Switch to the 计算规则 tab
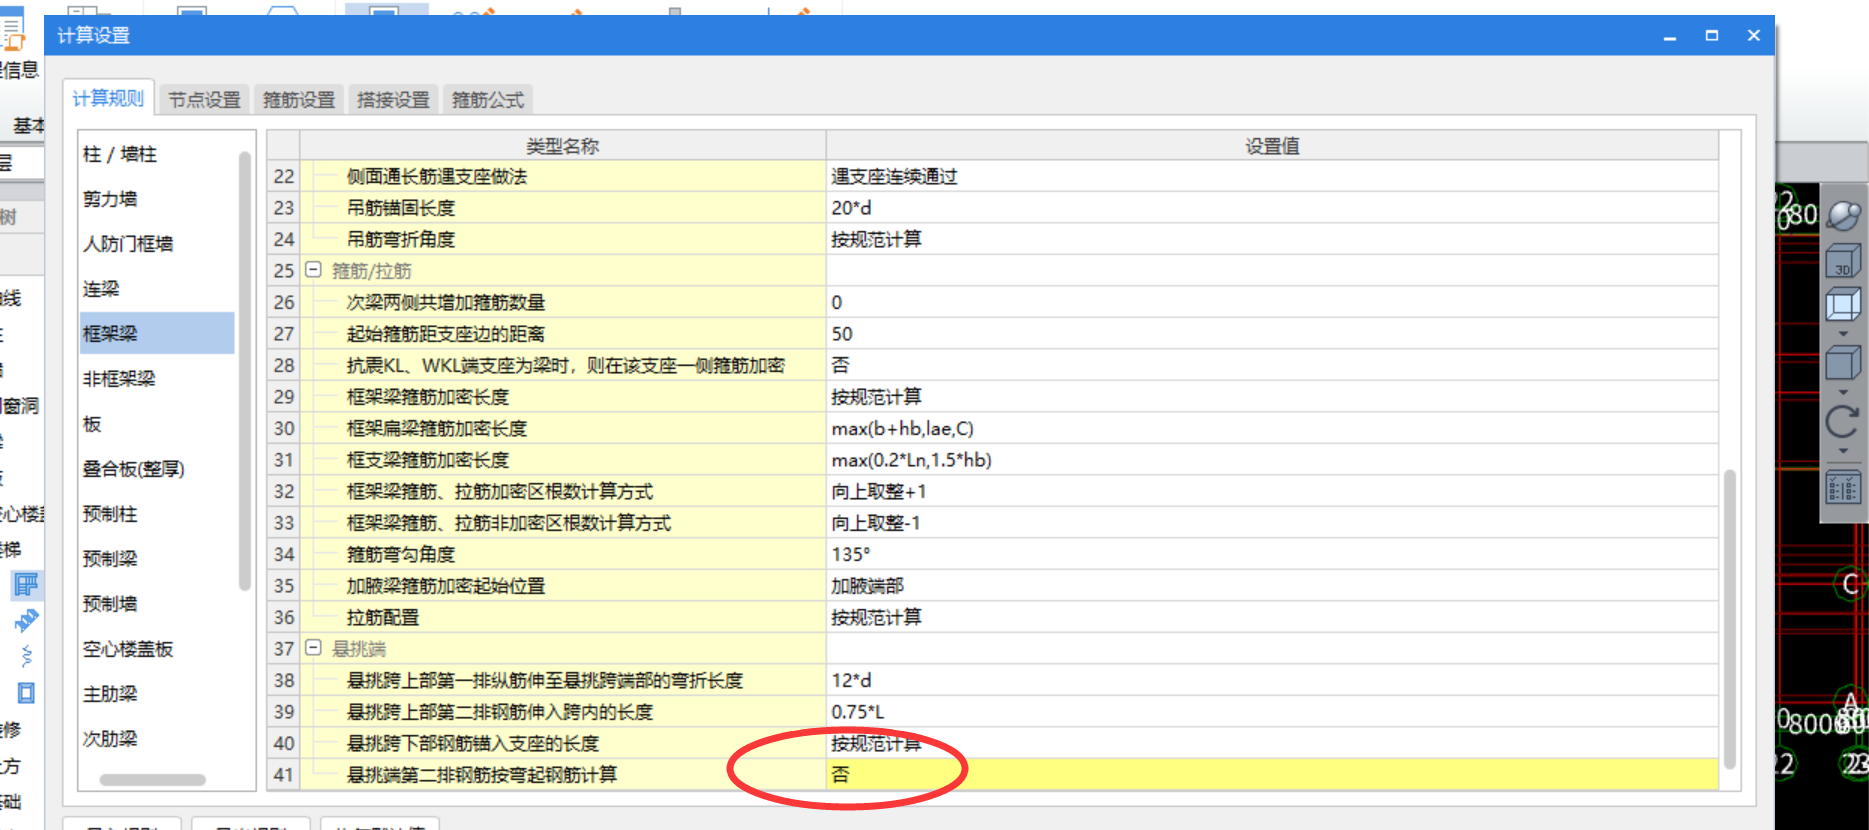The height and width of the screenshot is (830, 1869). point(108,98)
